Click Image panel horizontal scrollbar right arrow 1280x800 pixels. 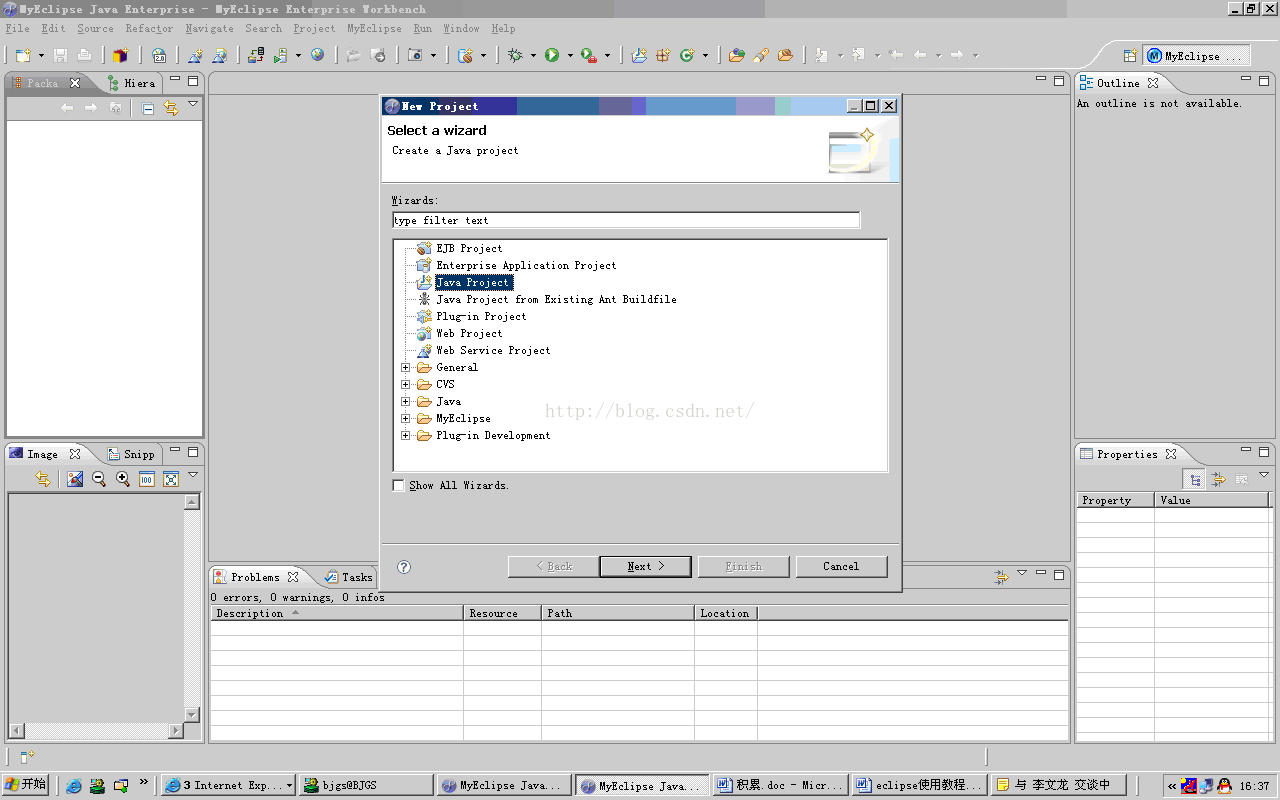pos(176,731)
